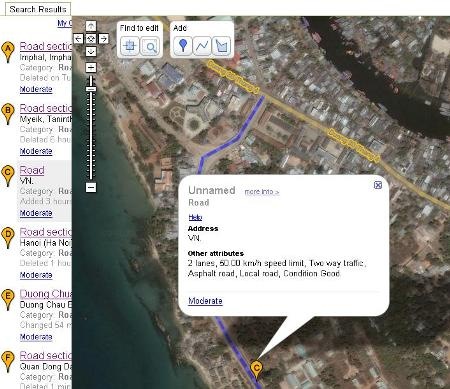Click marker E in results list
The height and width of the screenshot is (389, 450).
[x=7, y=299]
